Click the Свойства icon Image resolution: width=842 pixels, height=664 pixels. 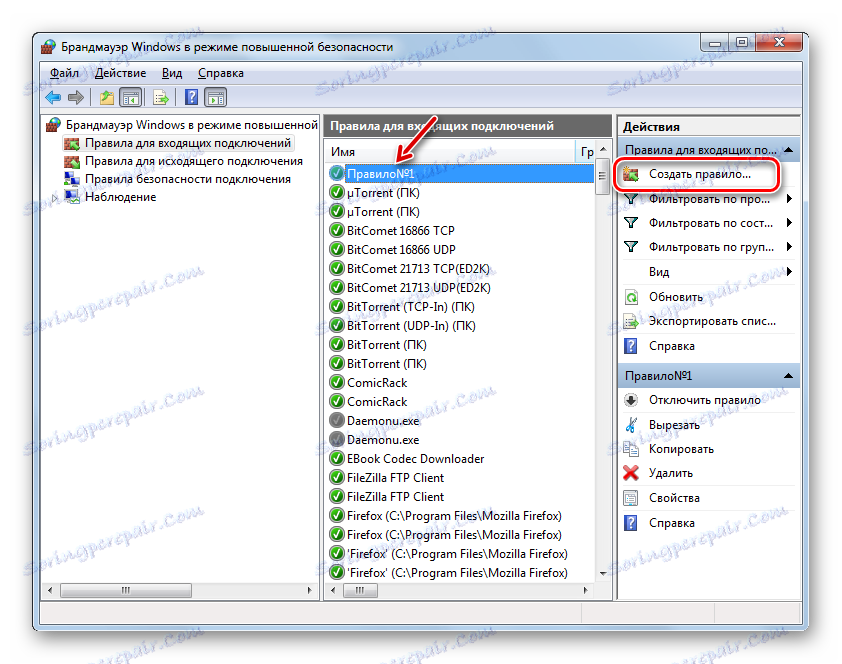pyautogui.click(x=631, y=498)
